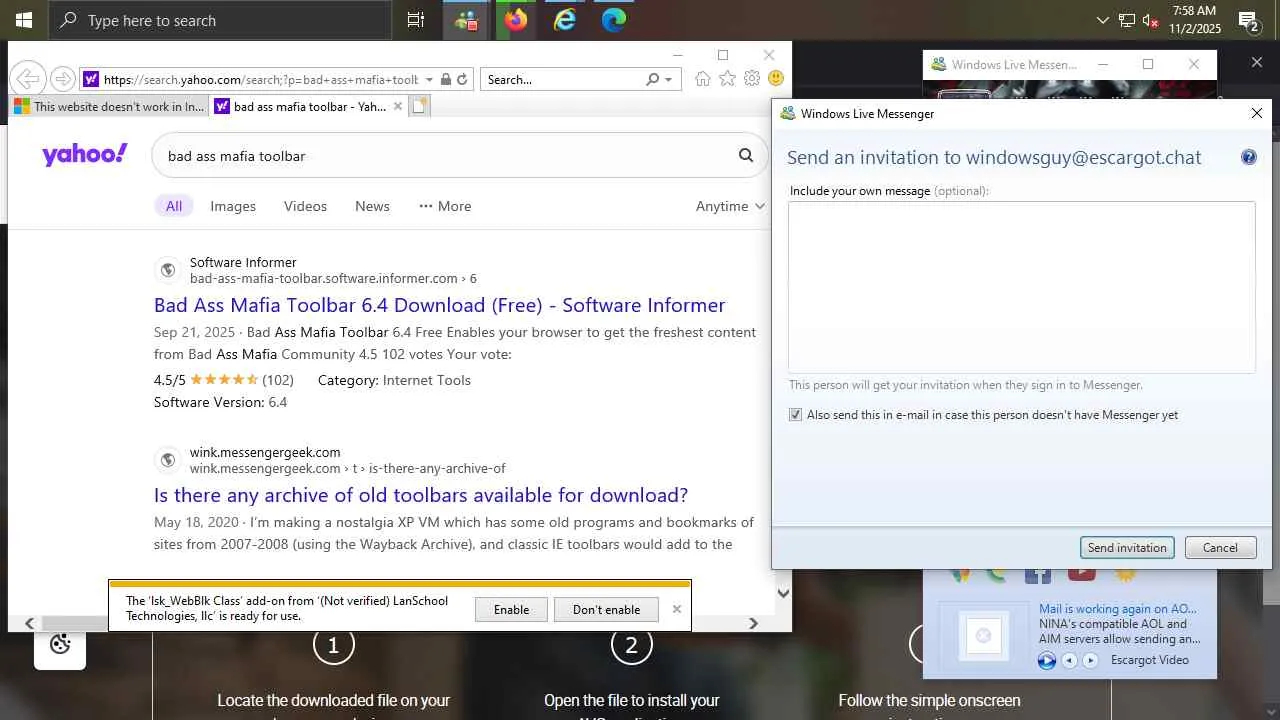This screenshot has width=1280, height=720.
Task: Click the IE 'Search...' input box
Action: point(562,79)
